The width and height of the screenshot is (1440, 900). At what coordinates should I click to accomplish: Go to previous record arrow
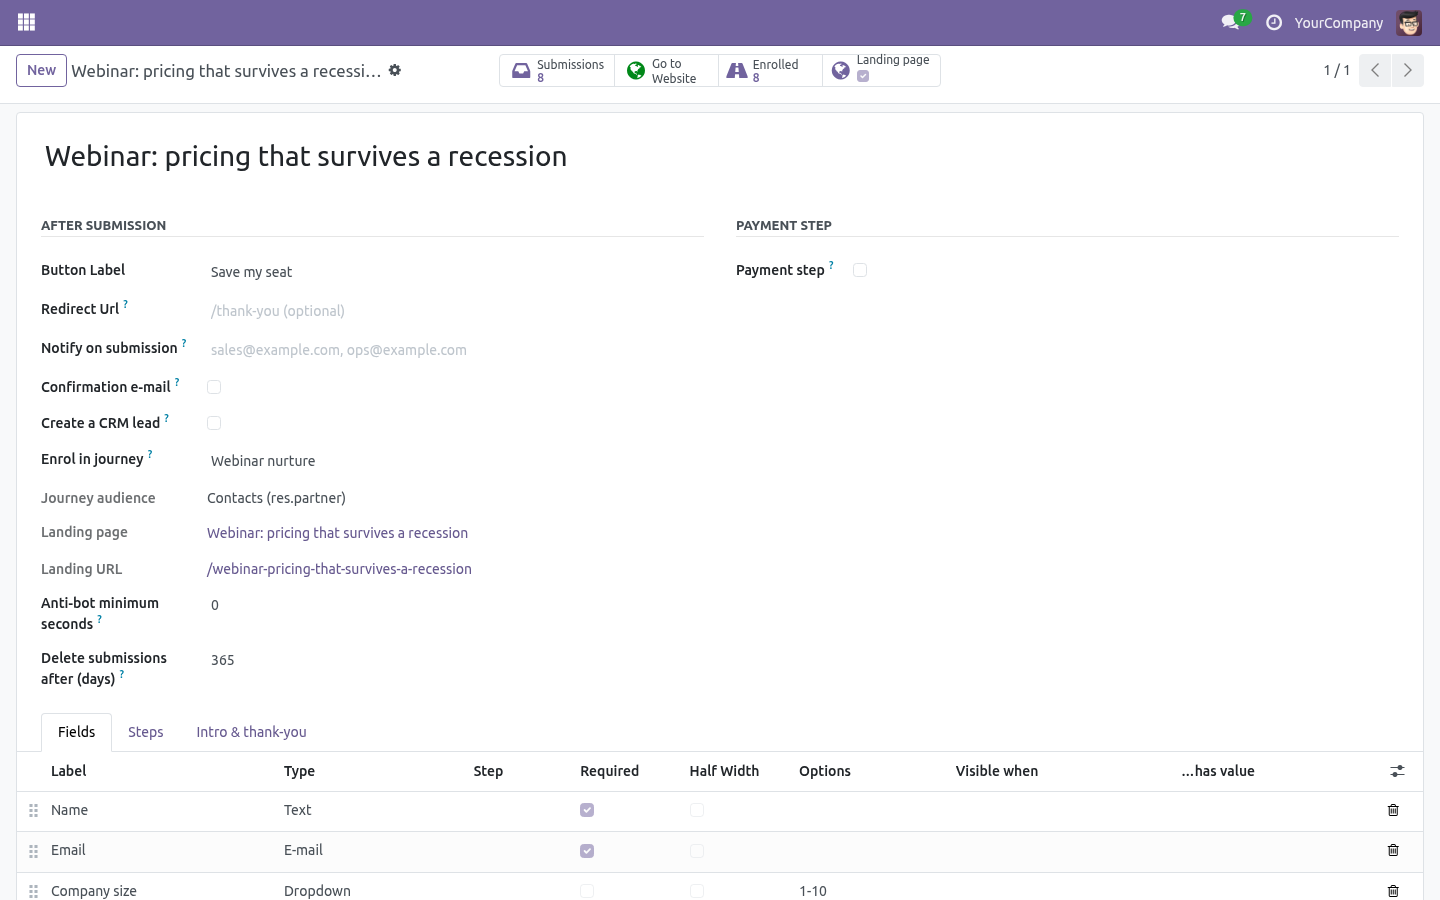(x=1375, y=70)
